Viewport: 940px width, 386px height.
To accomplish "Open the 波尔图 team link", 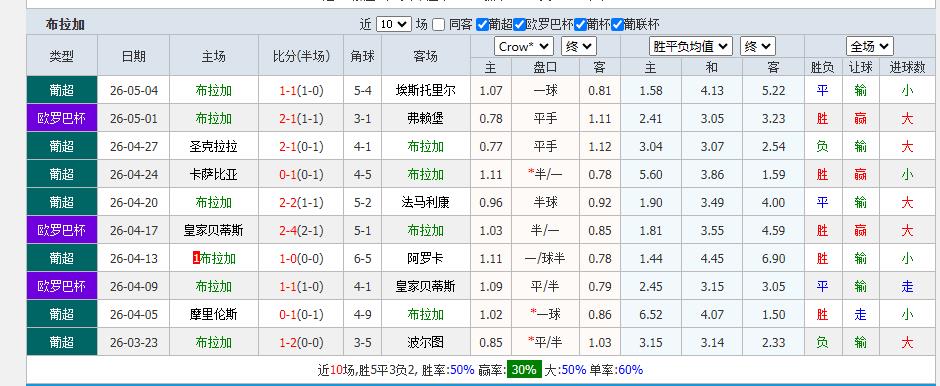I will click(426, 342).
